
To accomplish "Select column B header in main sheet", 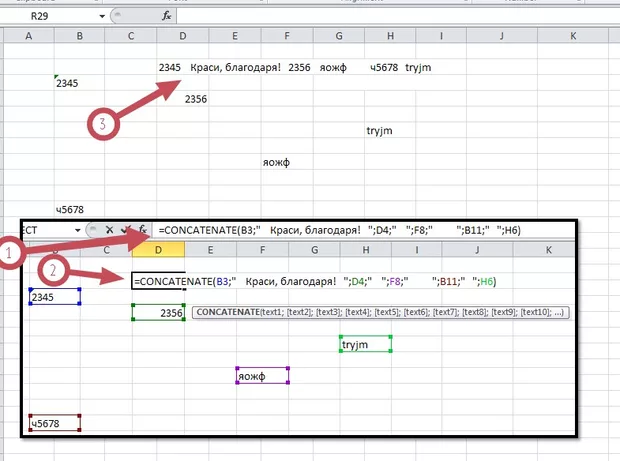I will coord(79,36).
